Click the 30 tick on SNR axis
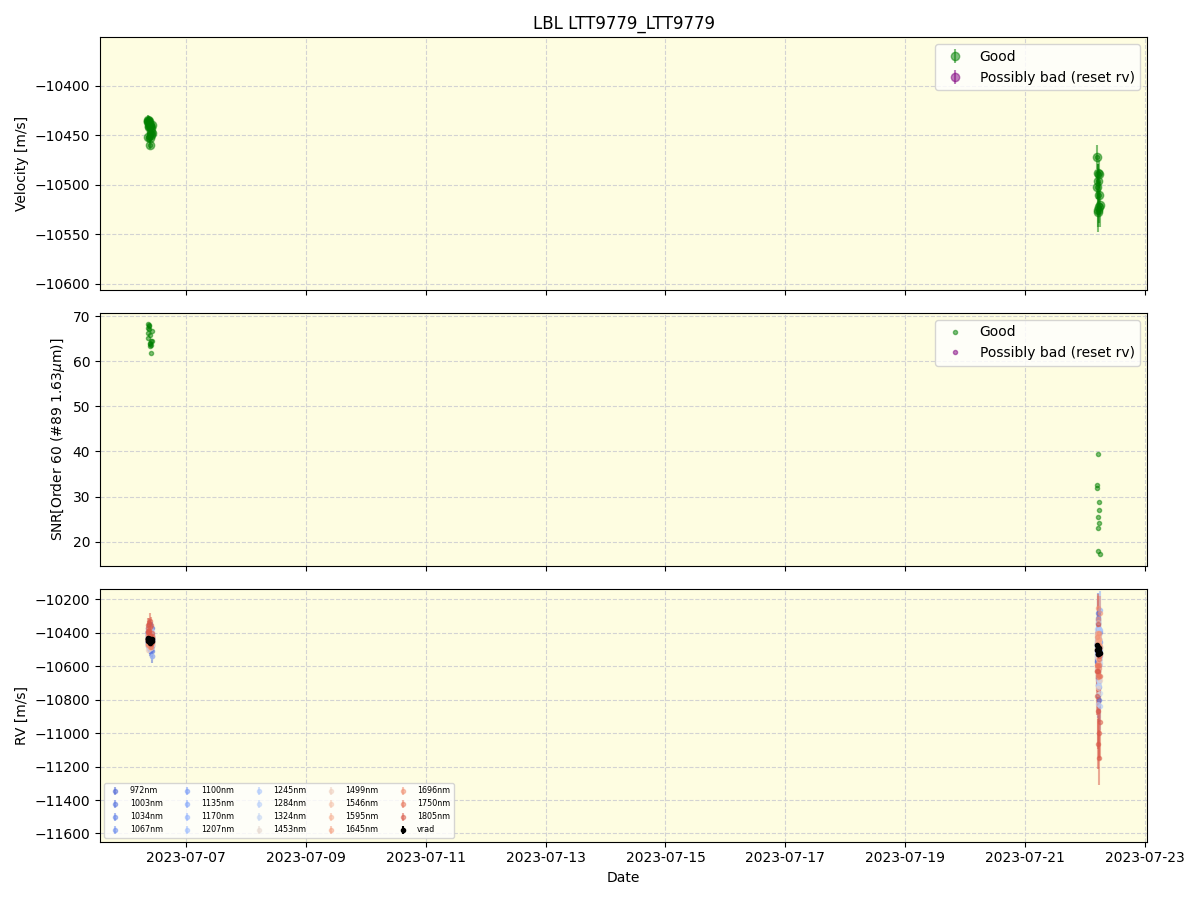 click(x=81, y=497)
